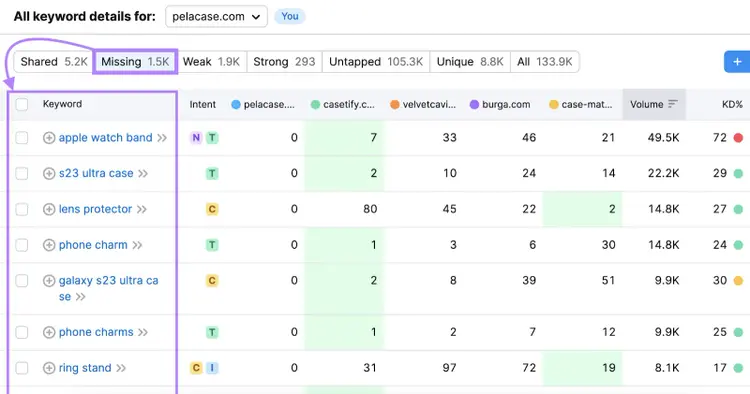This screenshot has height=394, width=750.
Task: Open arrows next to 'ring stand'
Action: 121,368
